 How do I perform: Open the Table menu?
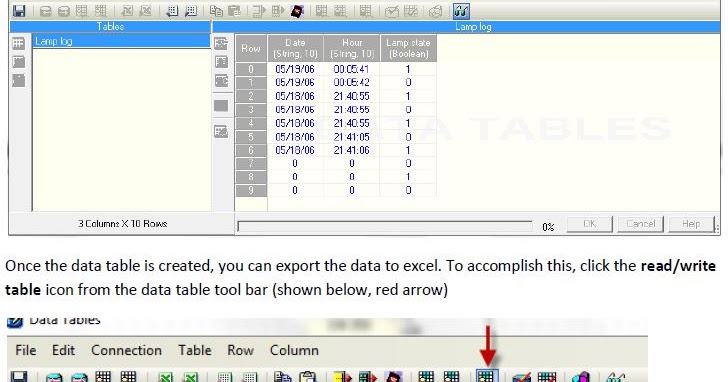tap(195, 350)
